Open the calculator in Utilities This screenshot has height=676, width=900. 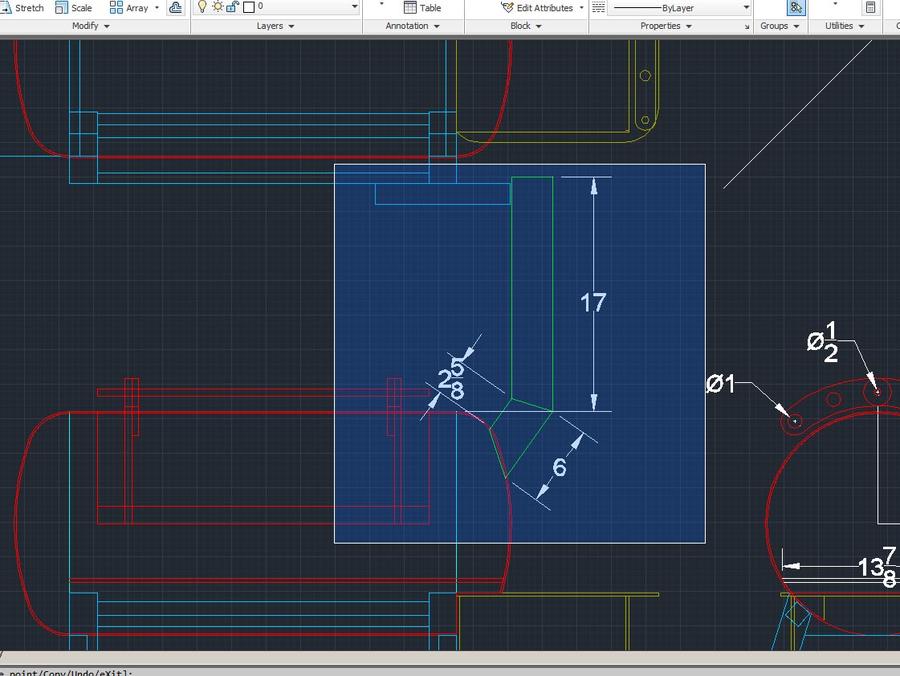coord(870,7)
